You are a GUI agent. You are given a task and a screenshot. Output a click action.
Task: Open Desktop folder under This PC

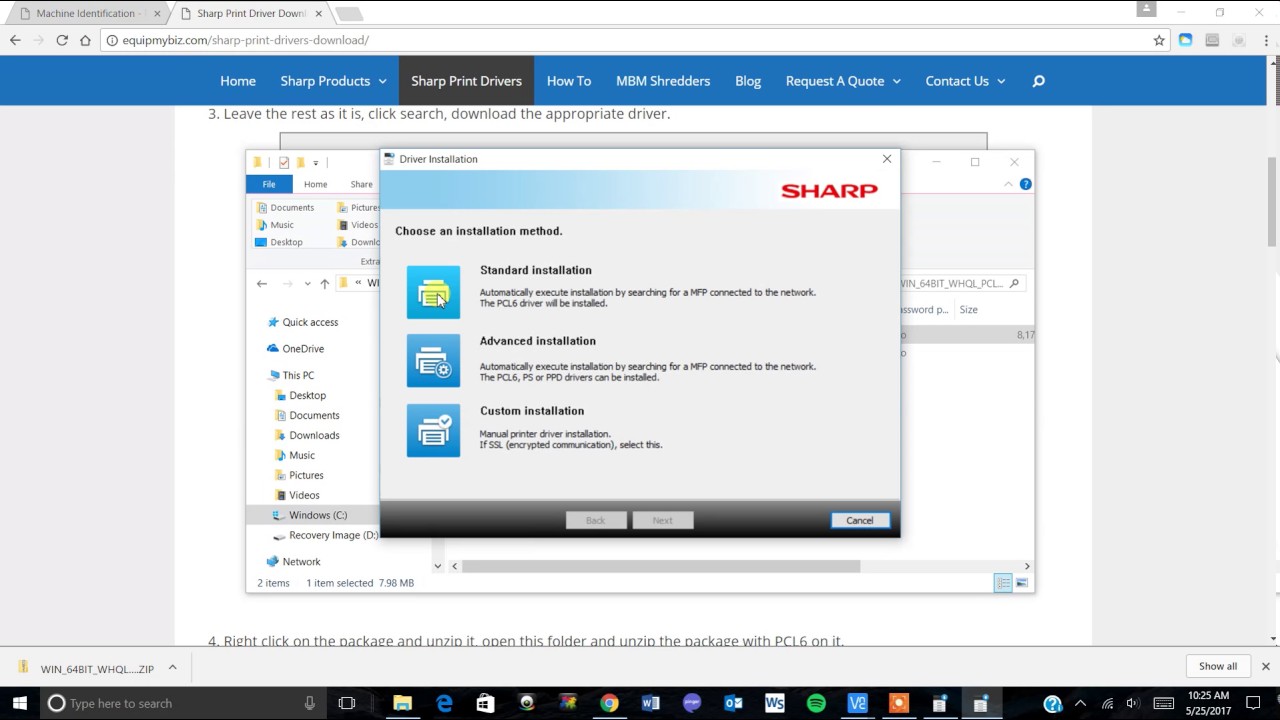pyautogui.click(x=300, y=395)
